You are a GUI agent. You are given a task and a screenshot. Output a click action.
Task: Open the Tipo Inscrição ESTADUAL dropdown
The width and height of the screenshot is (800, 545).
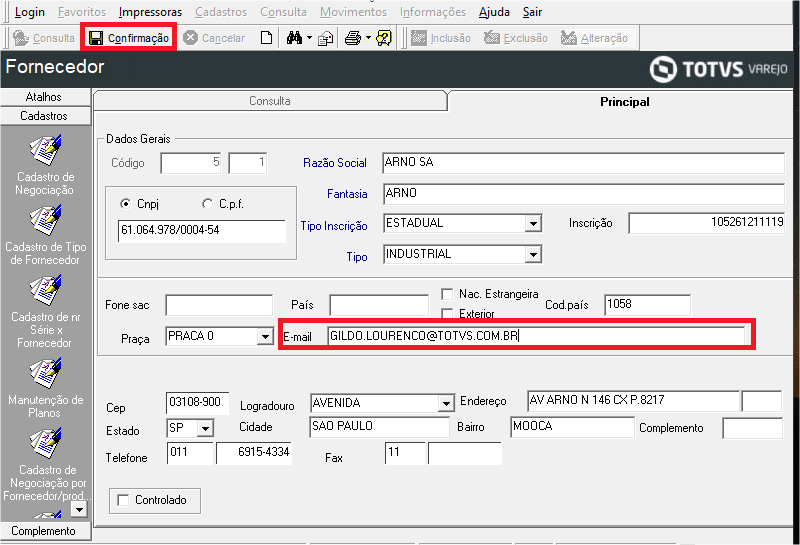[533, 224]
